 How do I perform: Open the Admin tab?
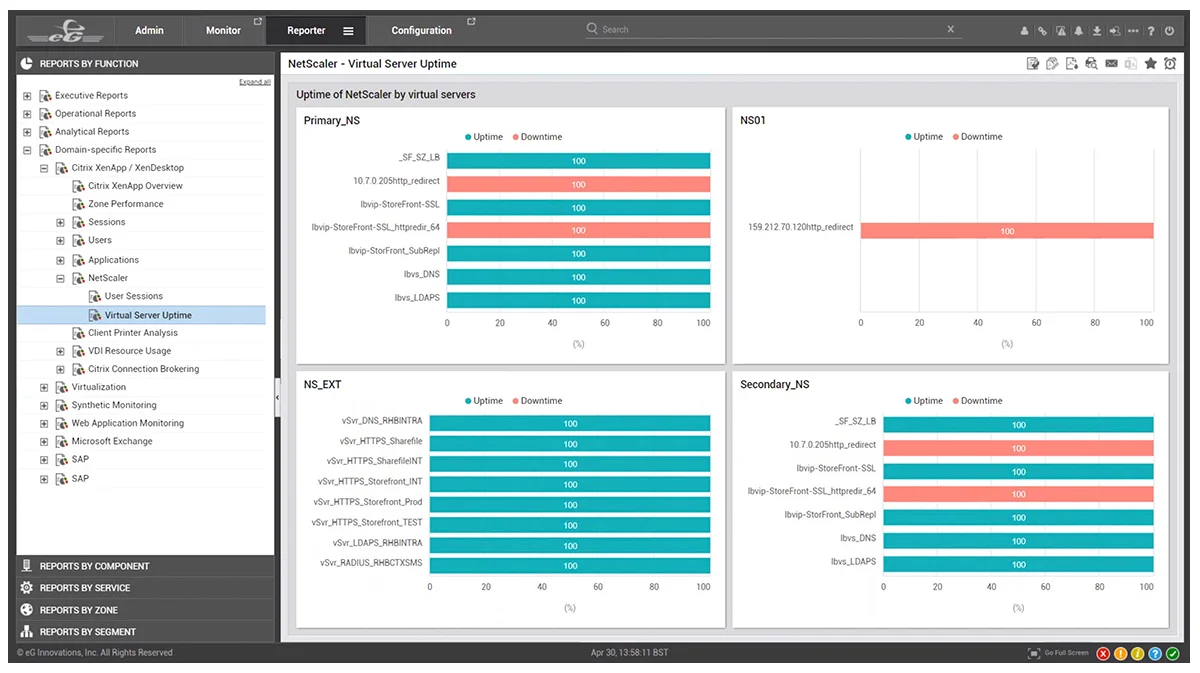tap(149, 31)
